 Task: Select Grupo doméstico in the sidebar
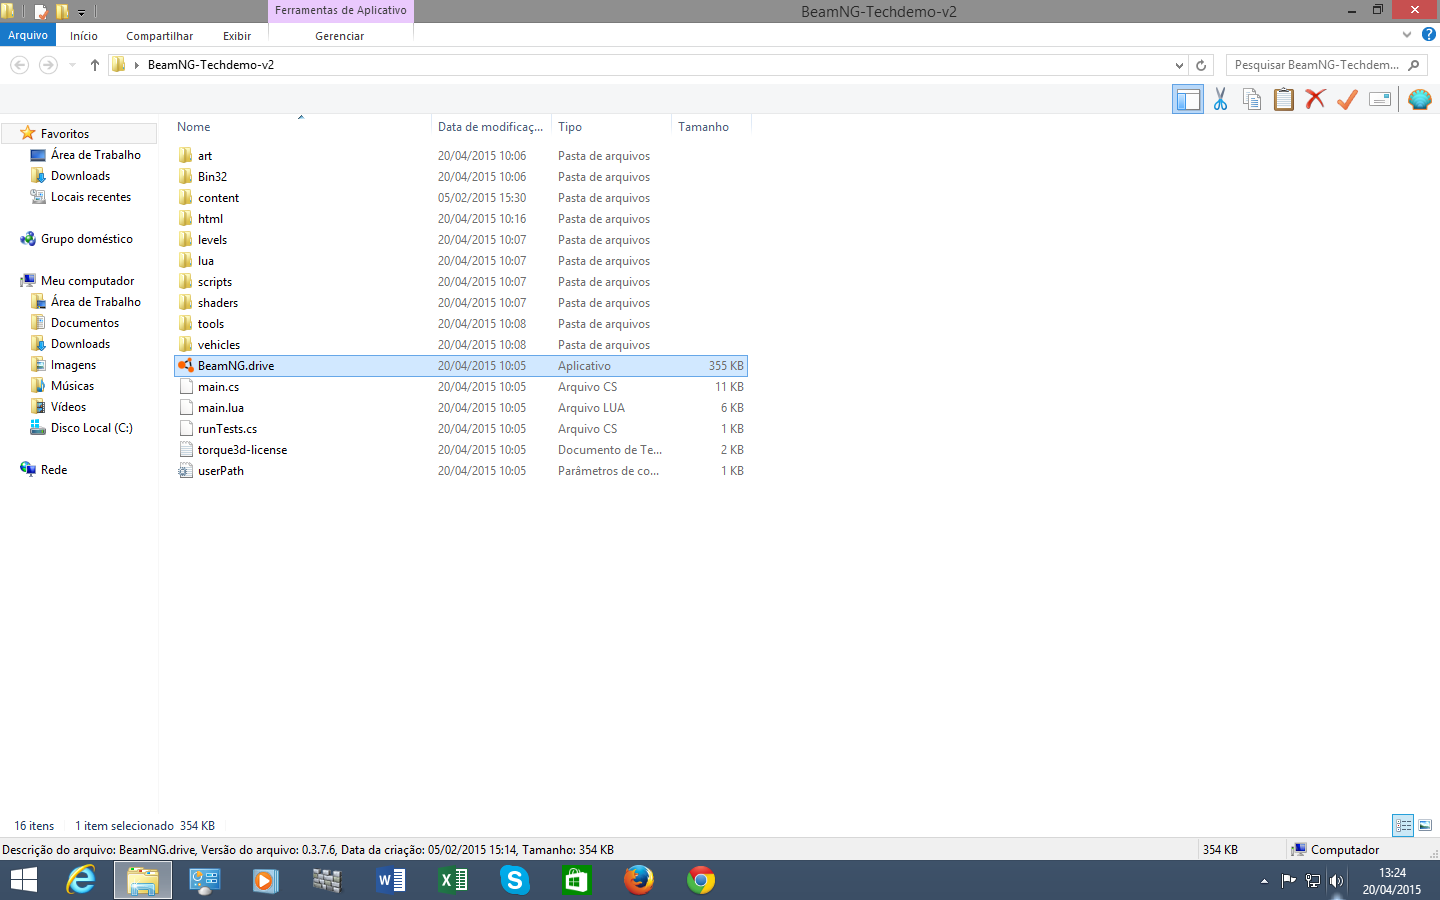[x=87, y=239]
